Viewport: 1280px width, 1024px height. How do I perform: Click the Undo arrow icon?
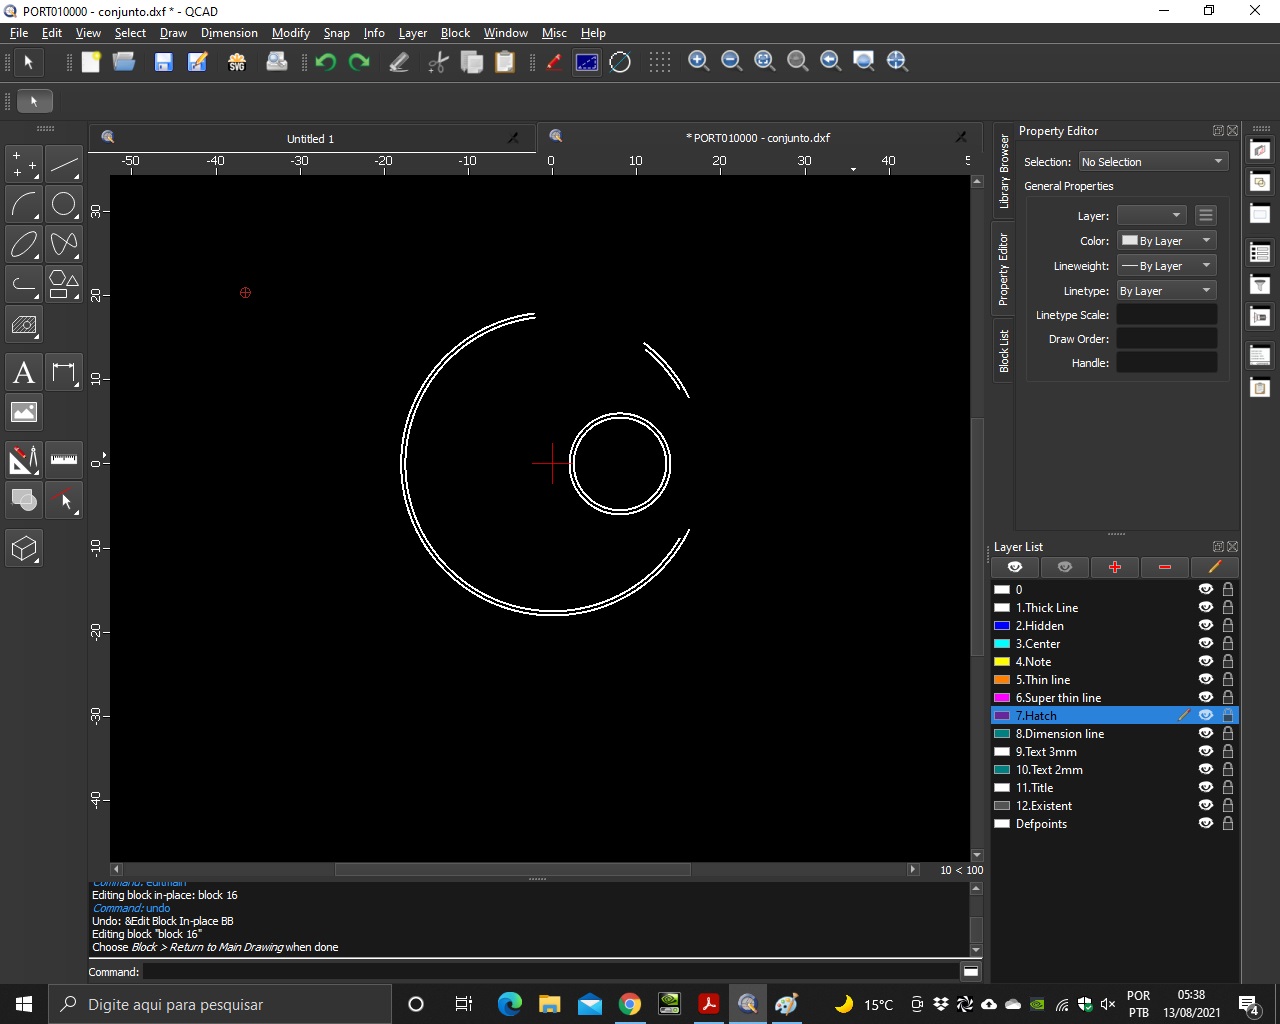[x=325, y=62]
